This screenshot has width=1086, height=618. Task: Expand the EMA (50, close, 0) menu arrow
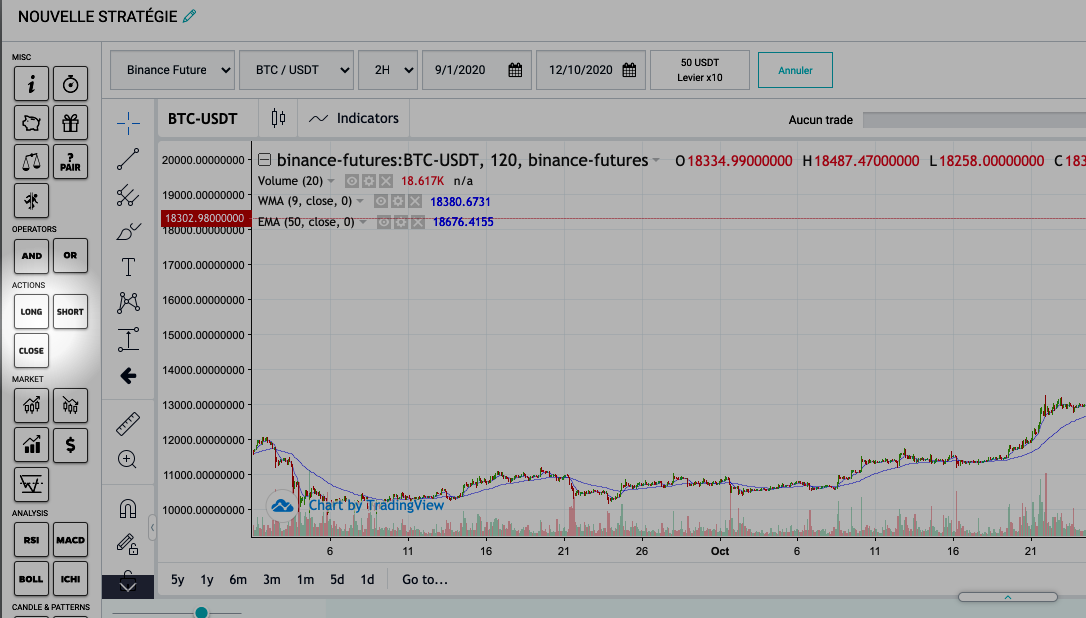(x=363, y=222)
